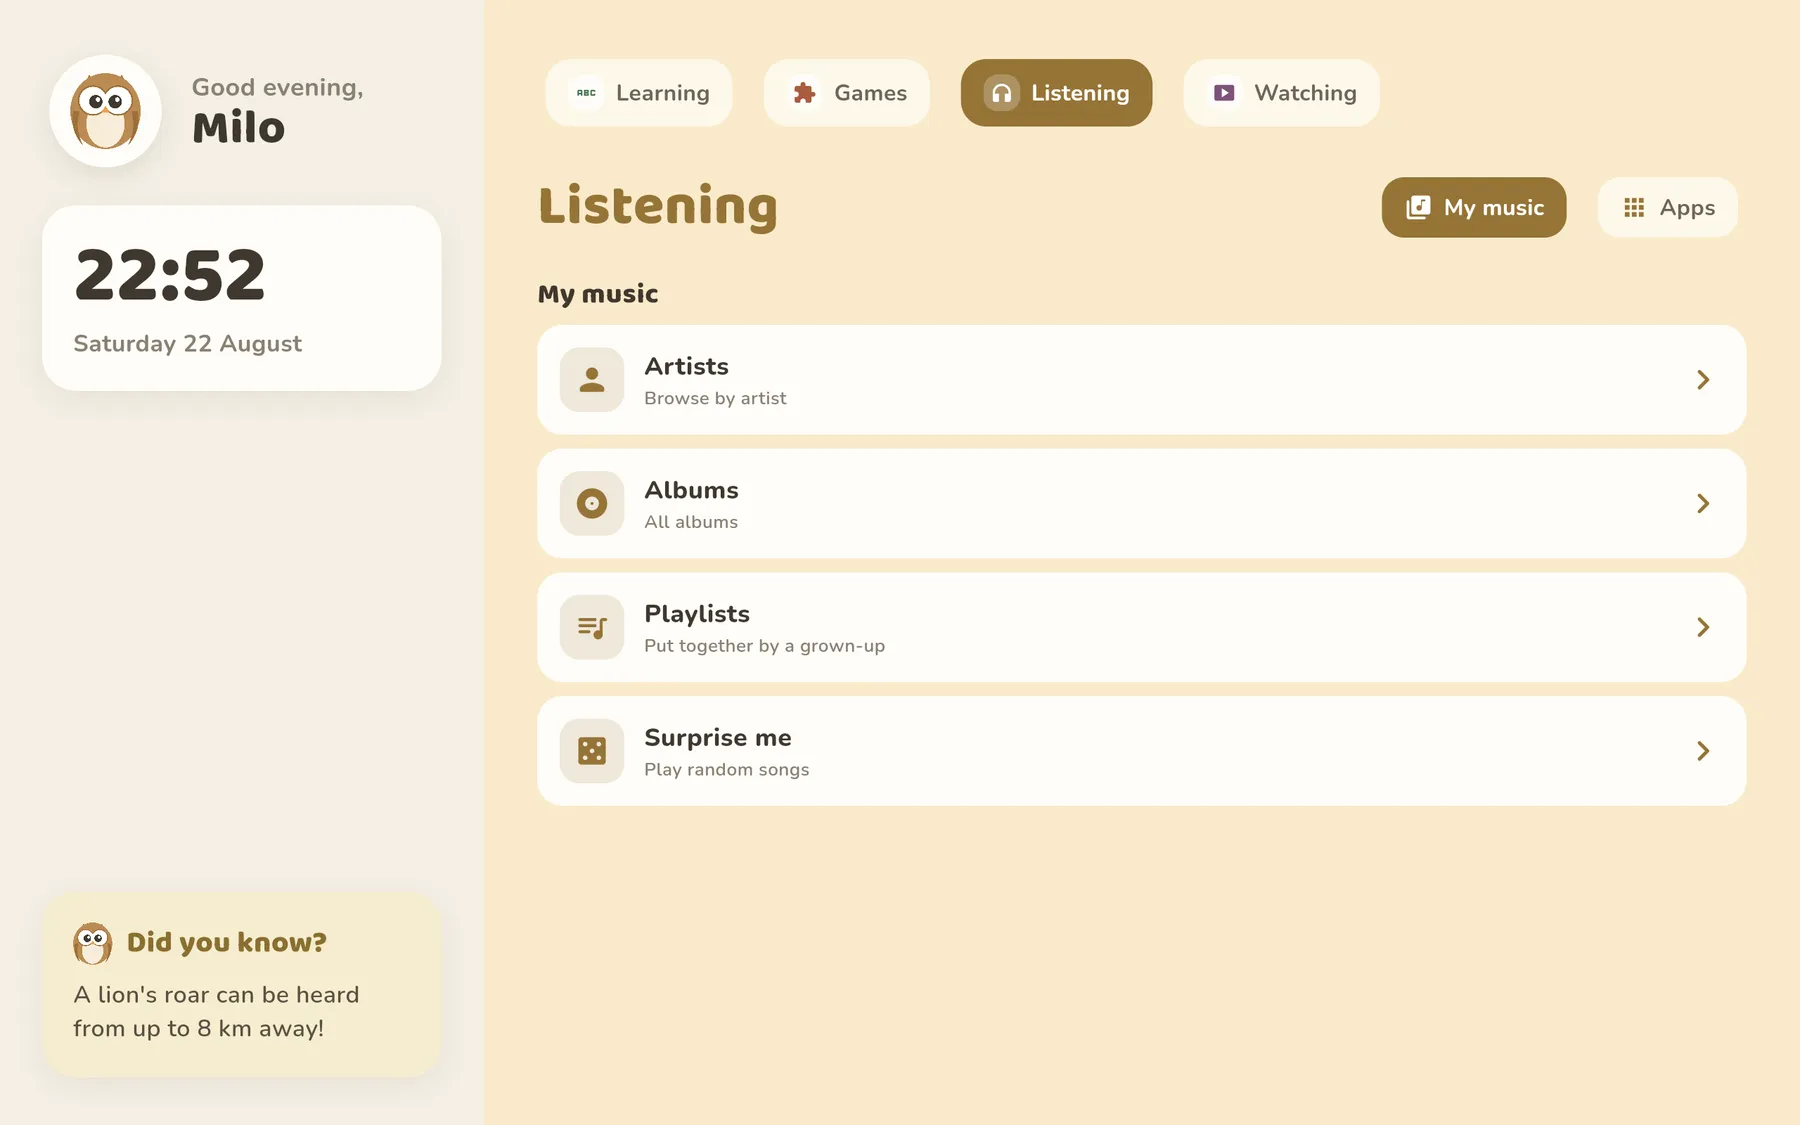Image resolution: width=1800 pixels, height=1125 pixels.
Task: Click the puzzle piece icon on Games
Action: 805,93
